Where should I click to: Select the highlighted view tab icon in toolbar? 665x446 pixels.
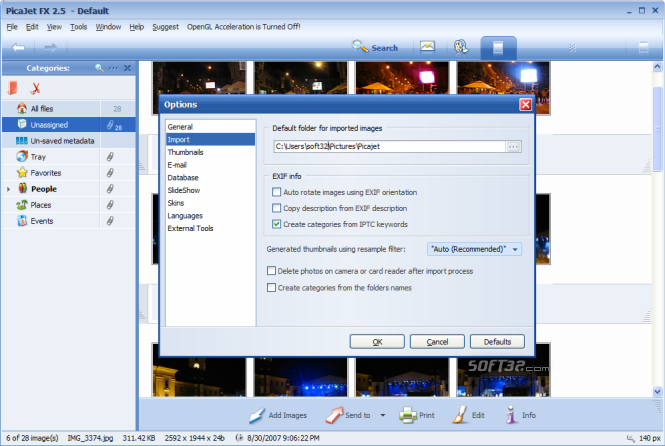pyautogui.click(x=498, y=47)
